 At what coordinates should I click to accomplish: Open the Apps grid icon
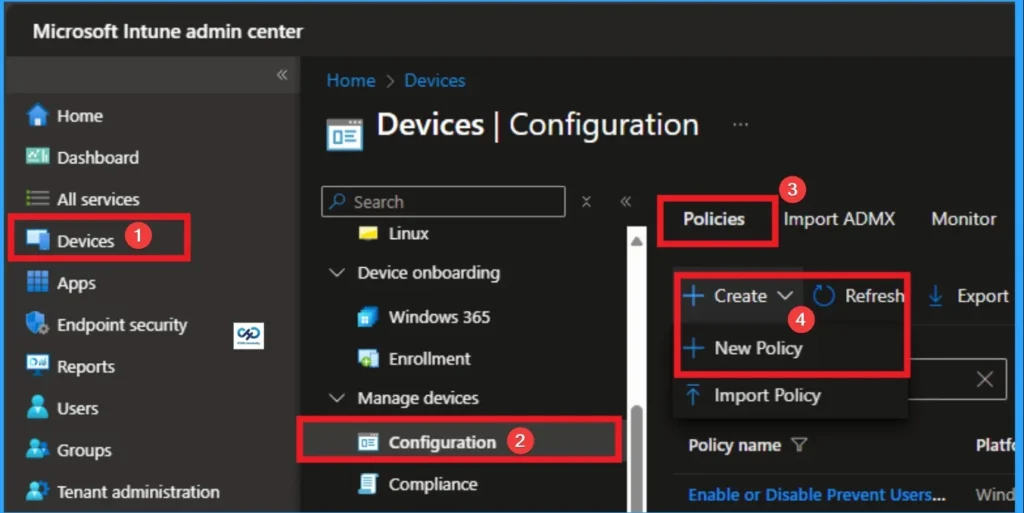click(37, 282)
